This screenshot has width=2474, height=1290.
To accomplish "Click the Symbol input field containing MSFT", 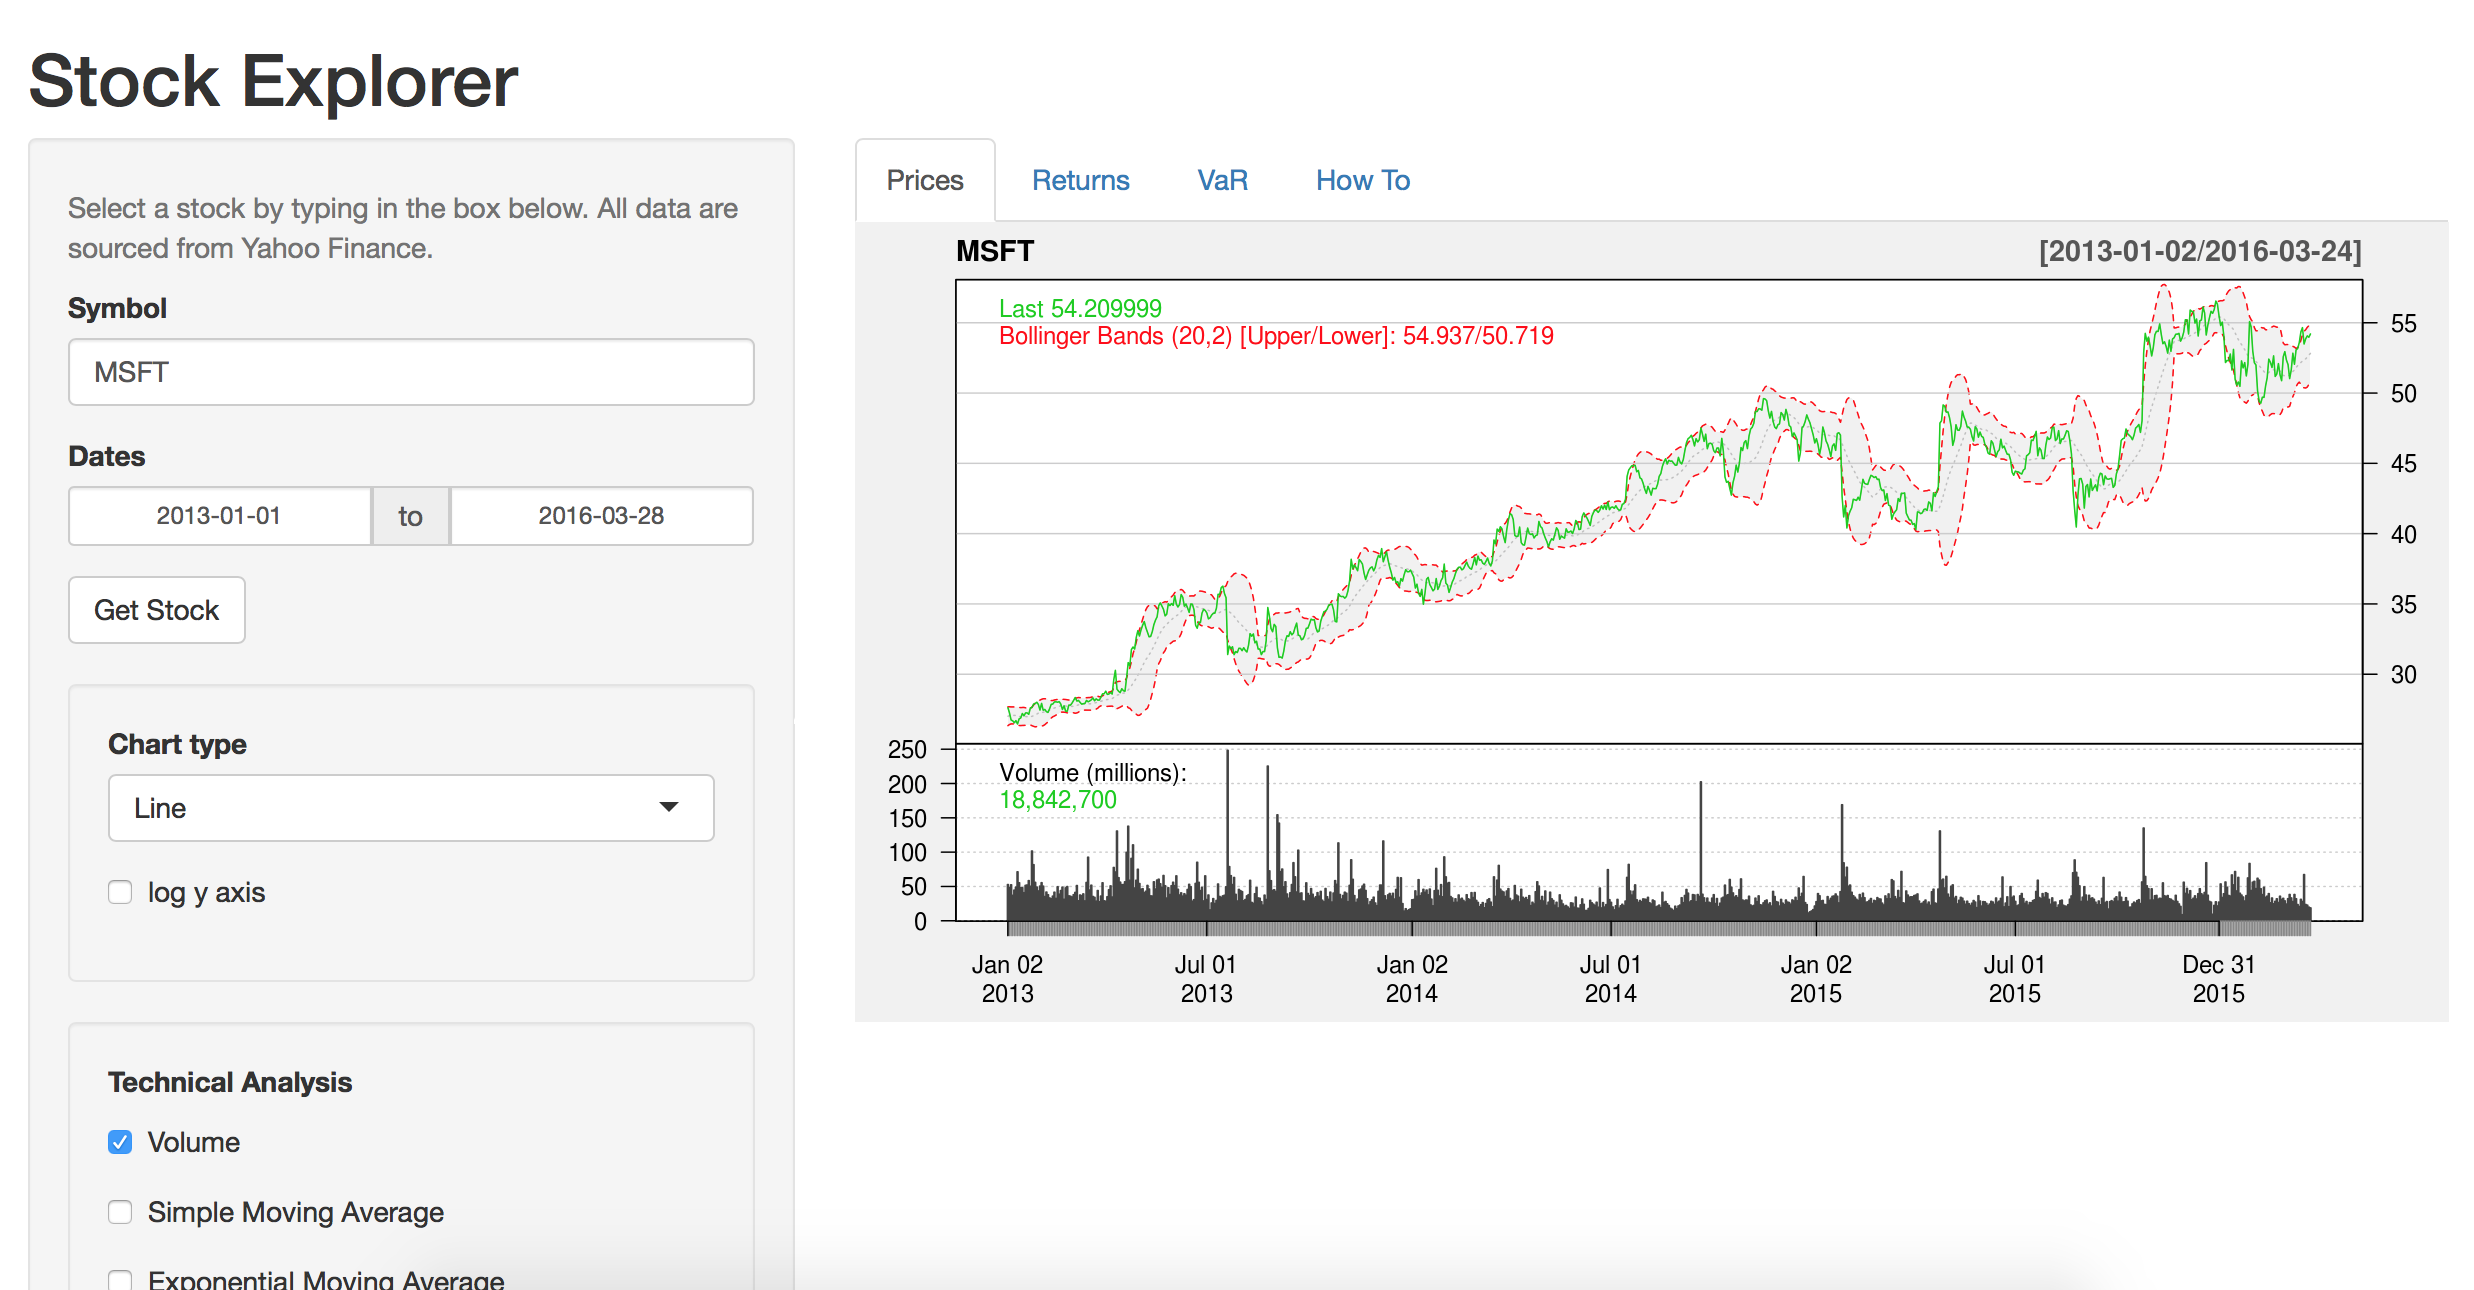I will click(x=410, y=372).
